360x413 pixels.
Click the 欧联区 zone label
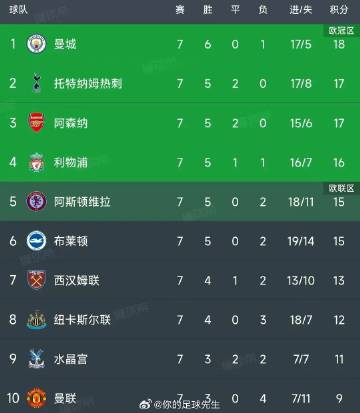click(x=341, y=188)
